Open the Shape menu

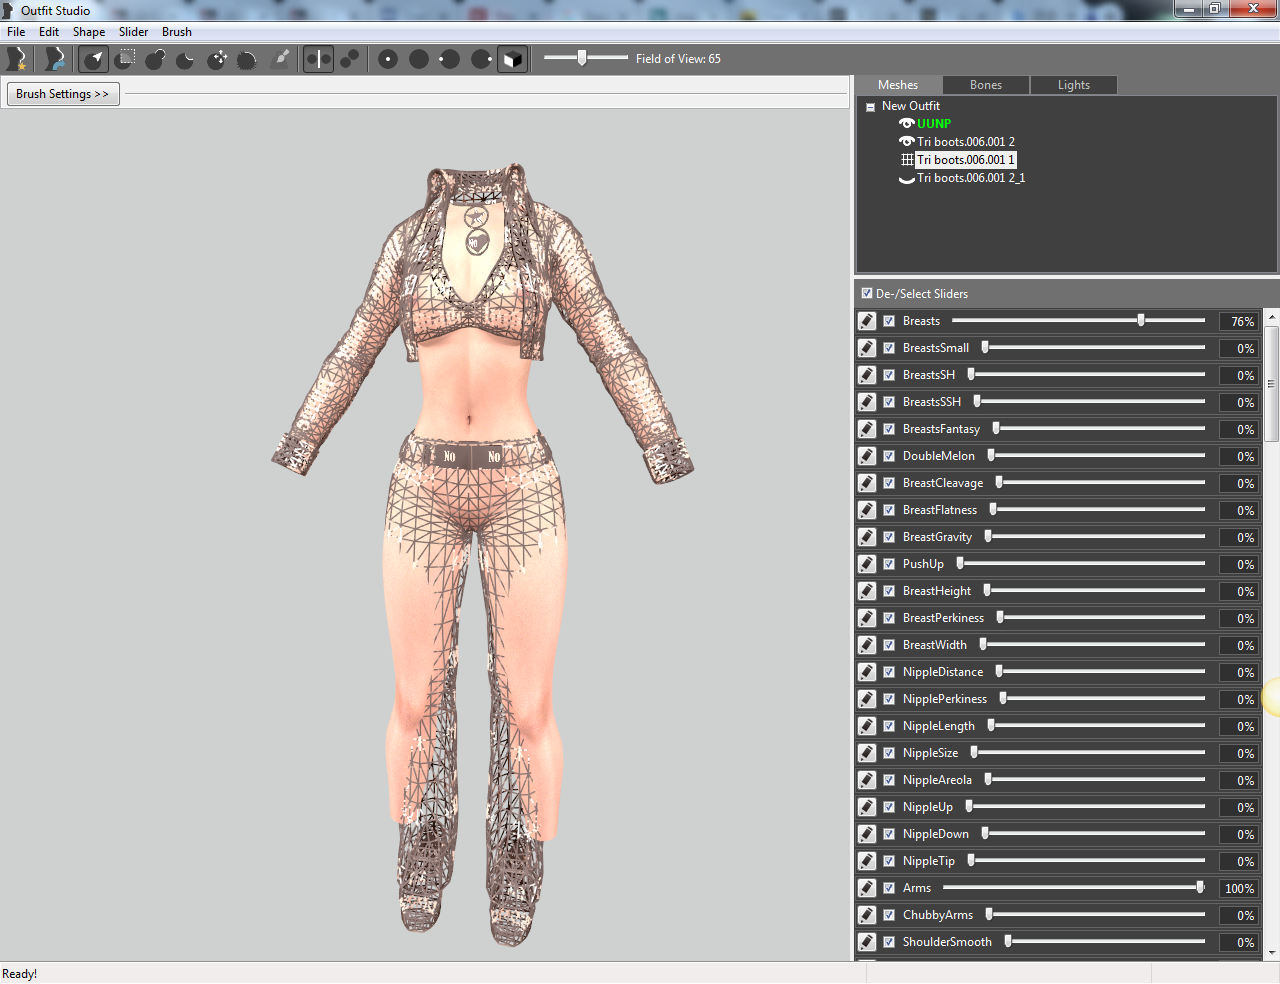[x=89, y=32]
